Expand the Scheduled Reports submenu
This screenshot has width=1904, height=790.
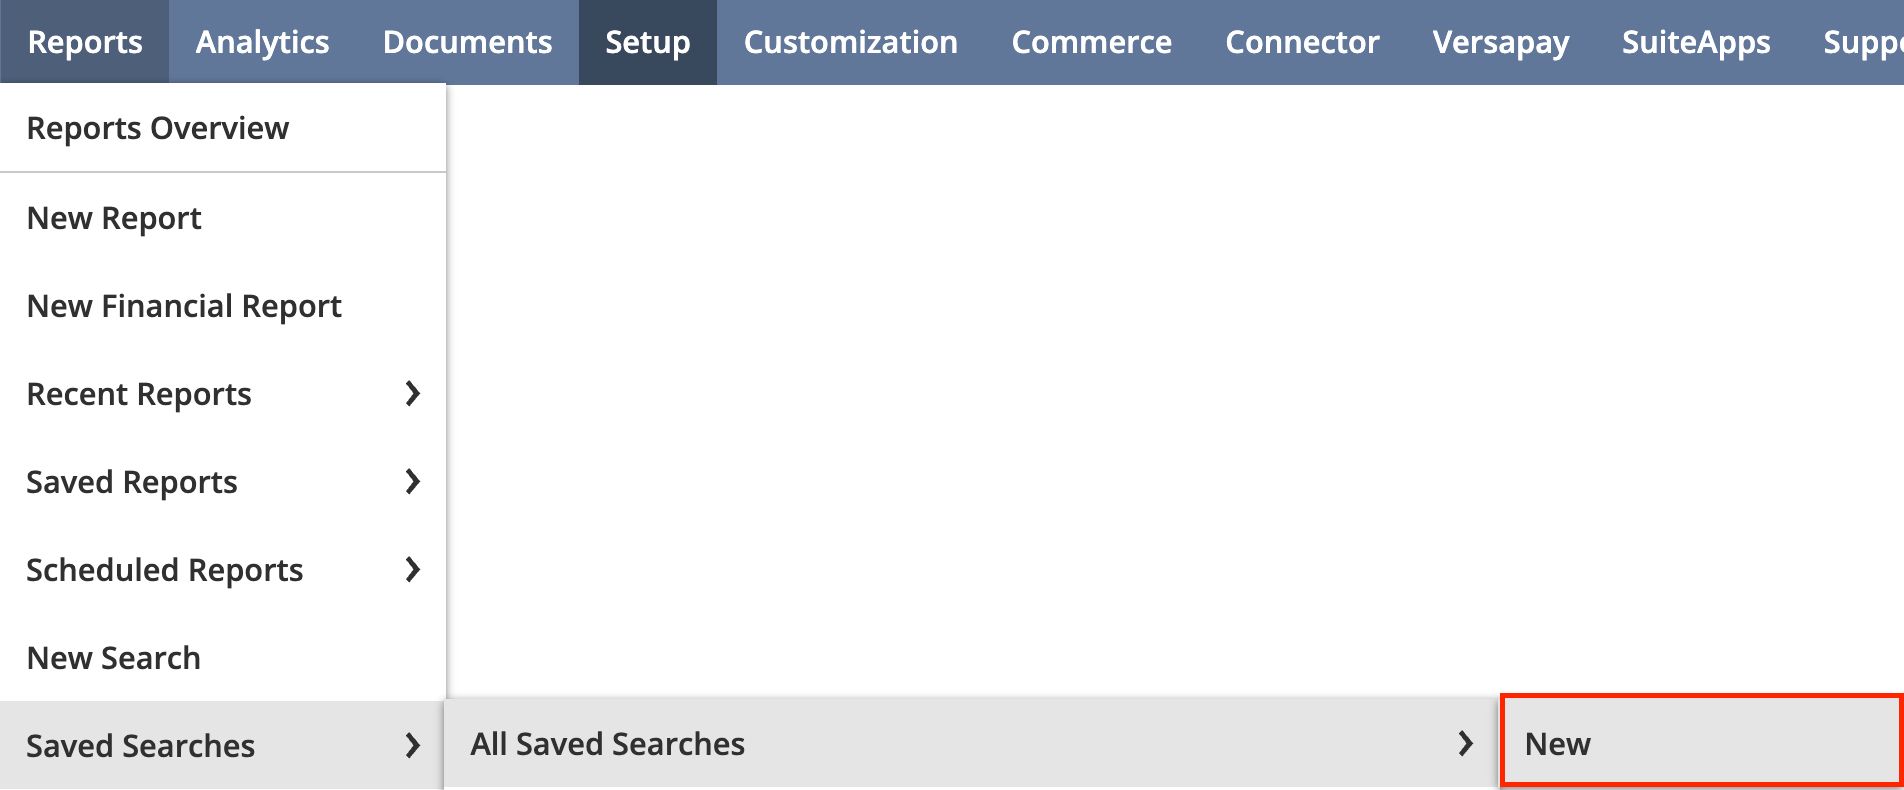point(165,569)
